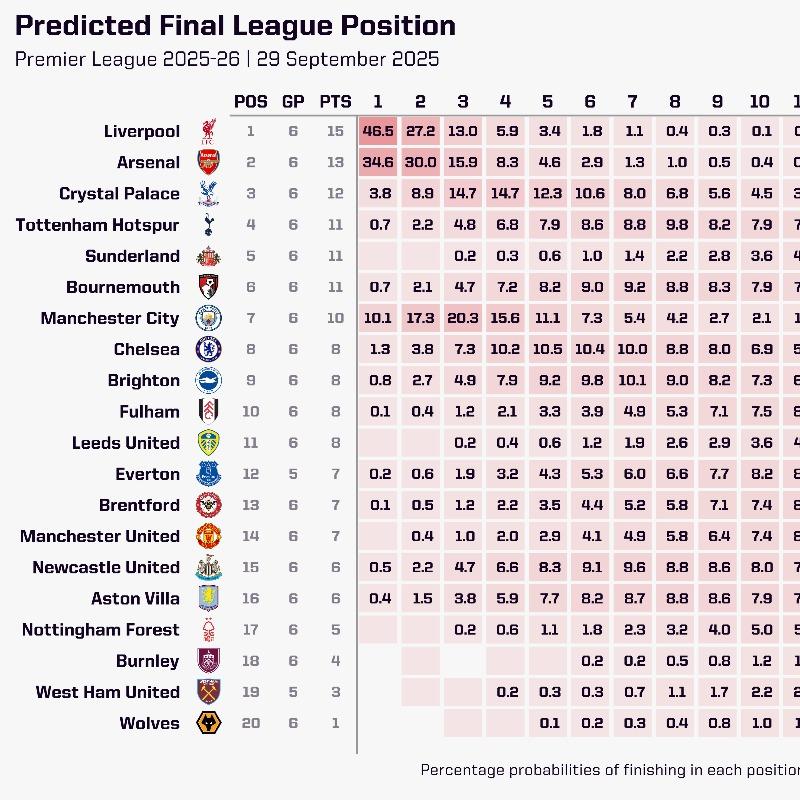Click Arsenal's 34.6 probability cell
Viewport: 800px width, 800px height.
378,162
